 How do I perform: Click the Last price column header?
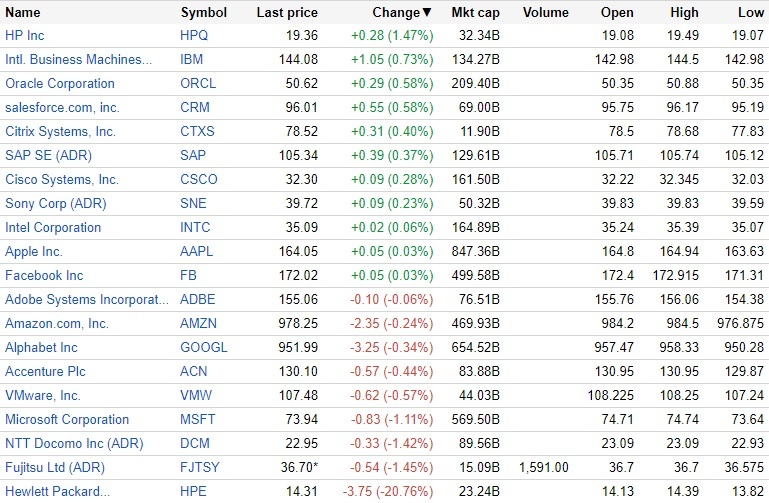tap(287, 13)
